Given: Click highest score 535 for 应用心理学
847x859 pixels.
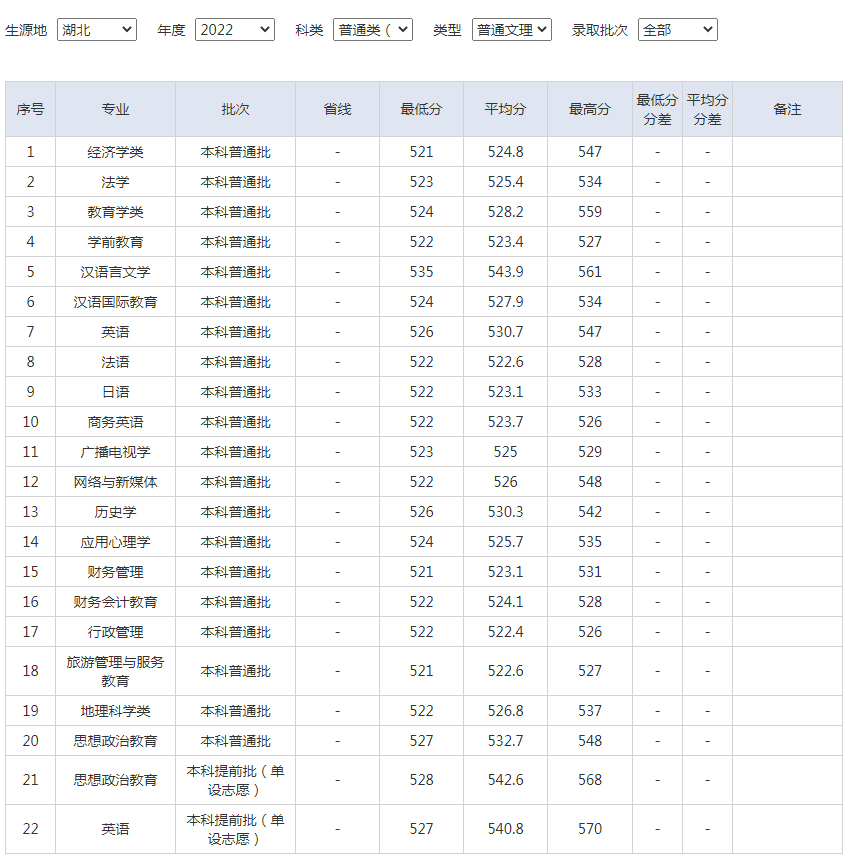Looking at the screenshot, I should tap(590, 542).
